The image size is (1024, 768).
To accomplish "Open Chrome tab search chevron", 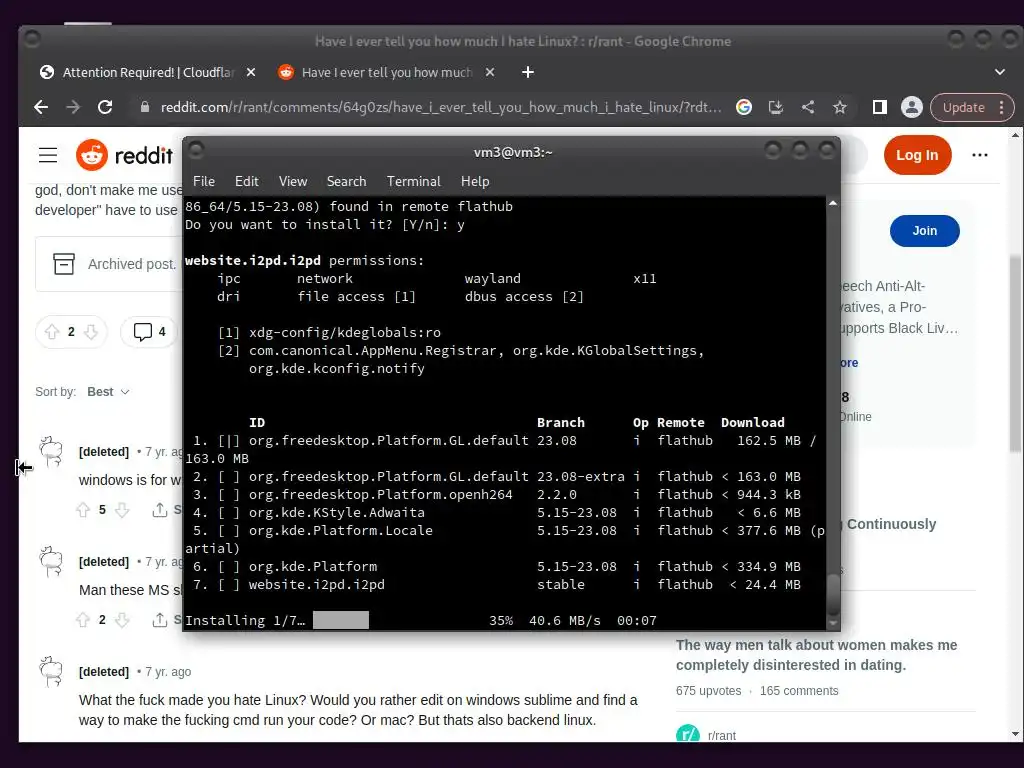I will 1000,72.
